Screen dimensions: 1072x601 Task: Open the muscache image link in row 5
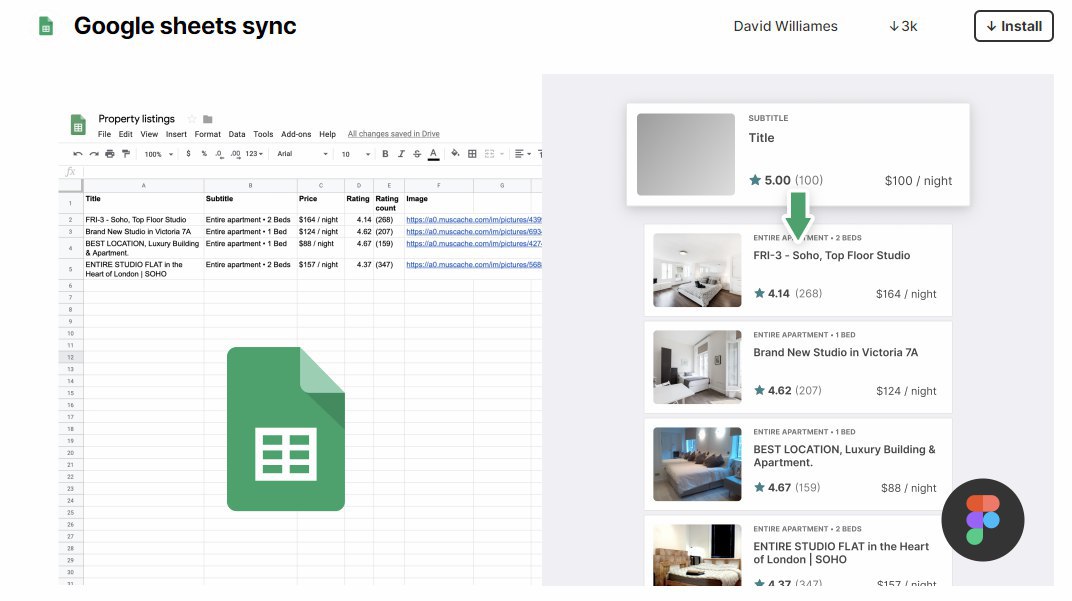click(474, 265)
